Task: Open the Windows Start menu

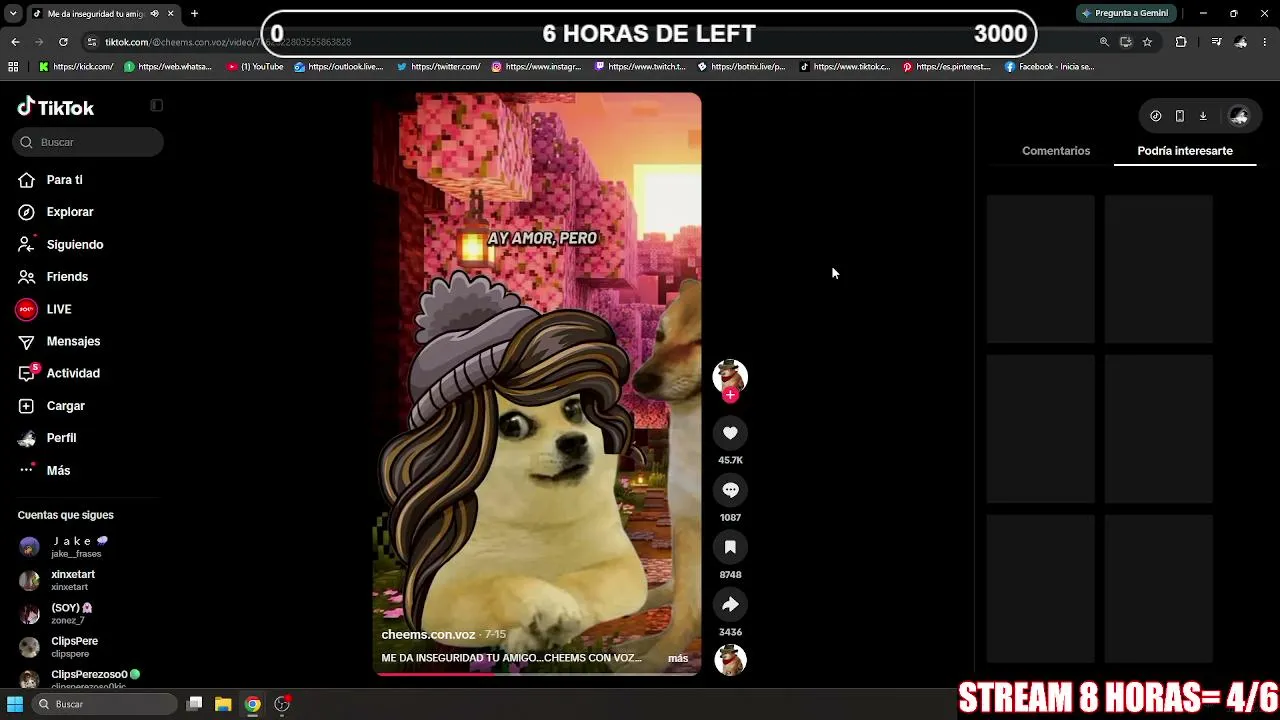Action: click(15, 704)
